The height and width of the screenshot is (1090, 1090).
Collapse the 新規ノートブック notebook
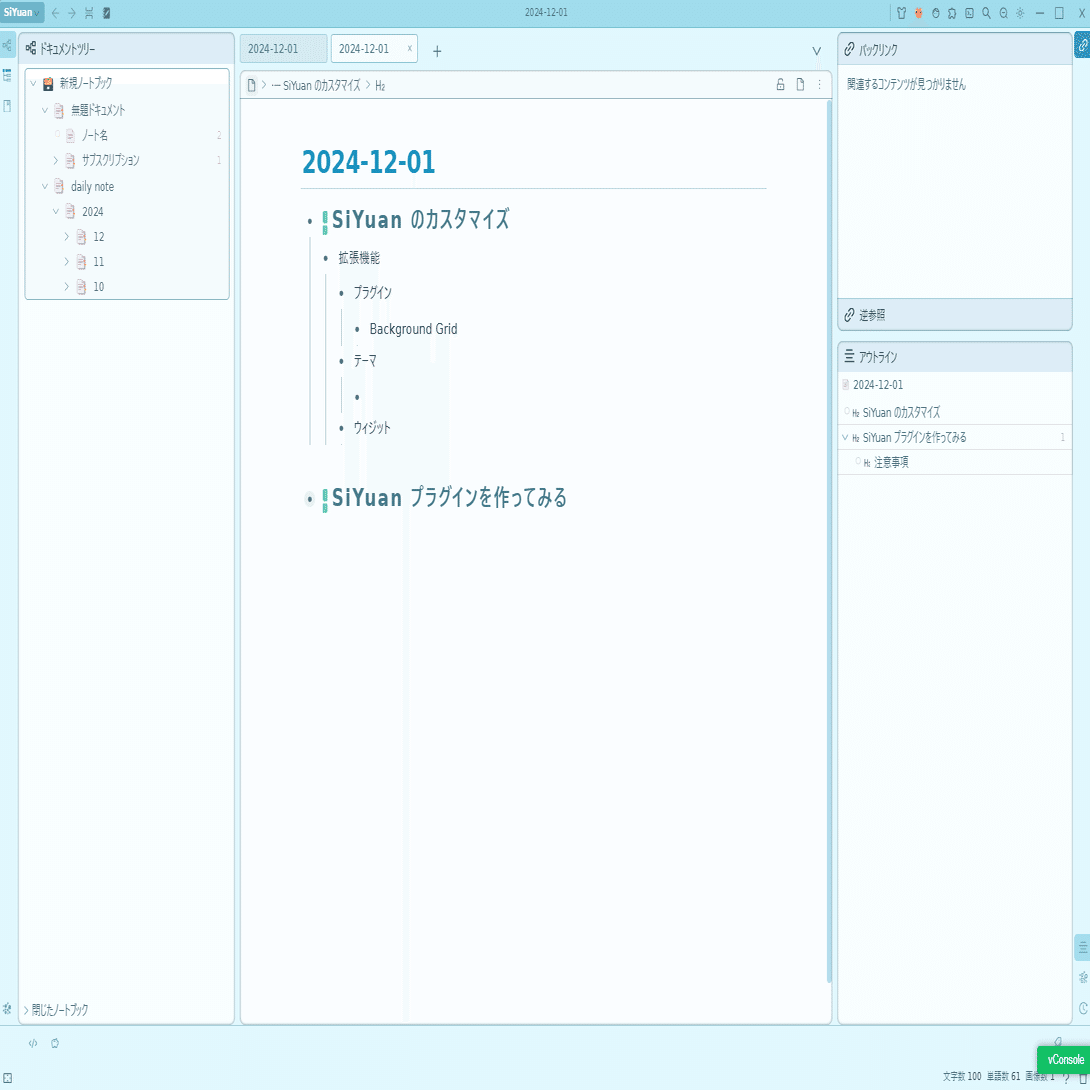pyautogui.click(x=33, y=83)
